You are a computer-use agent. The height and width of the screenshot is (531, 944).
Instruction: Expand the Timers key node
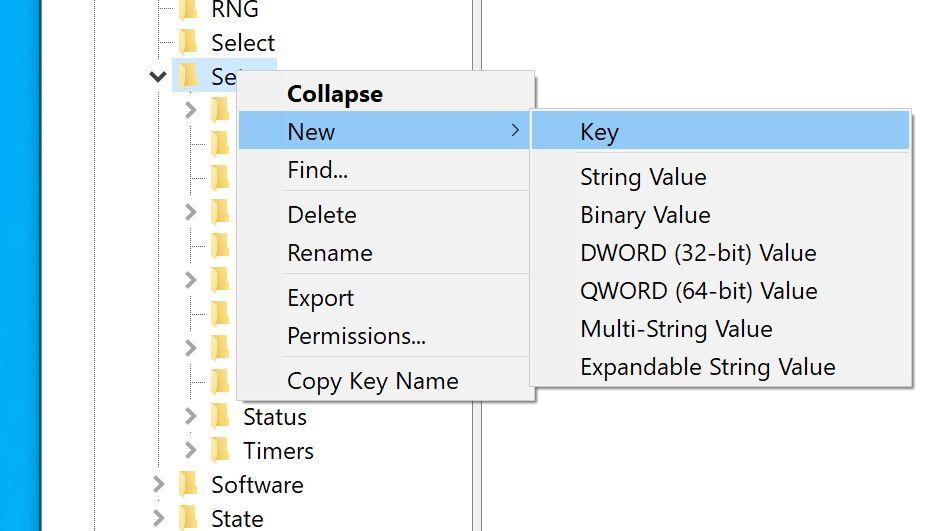pyautogui.click(x=190, y=450)
